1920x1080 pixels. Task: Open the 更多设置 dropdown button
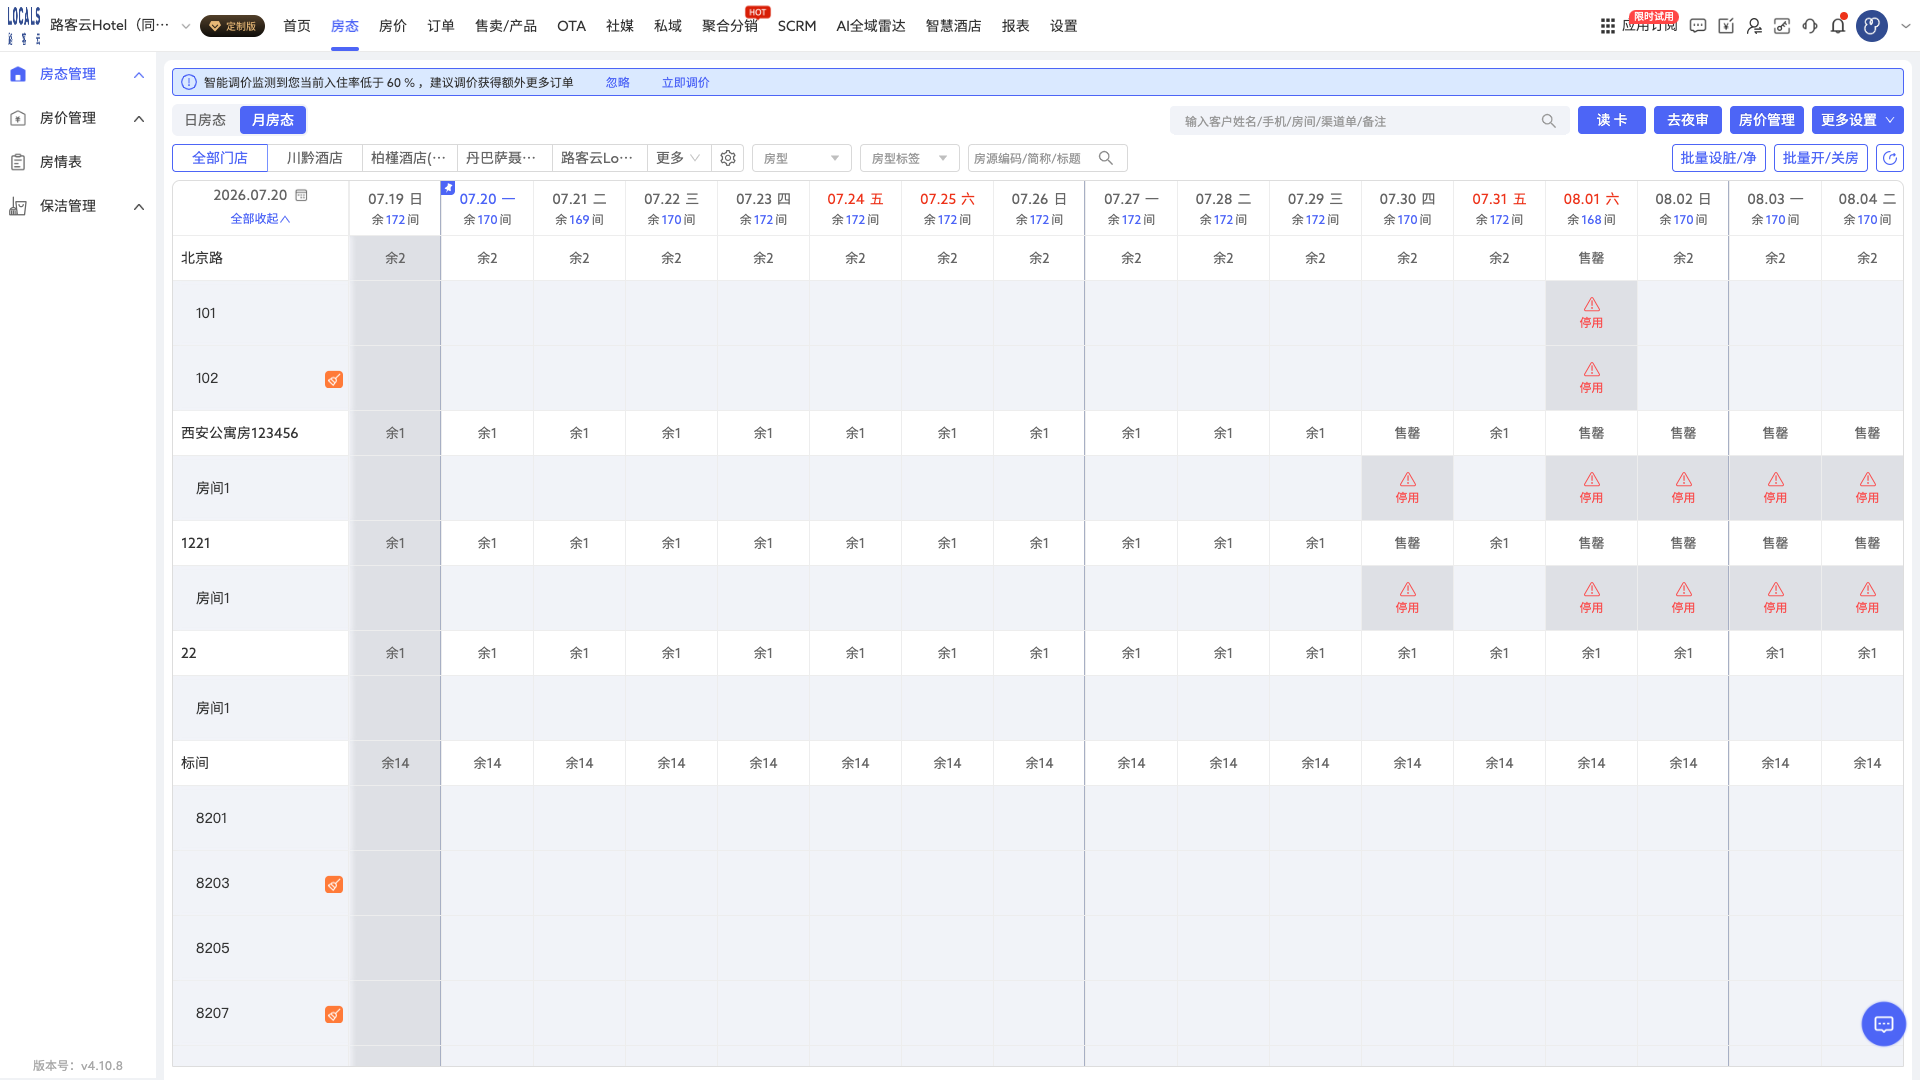click(1857, 120)
